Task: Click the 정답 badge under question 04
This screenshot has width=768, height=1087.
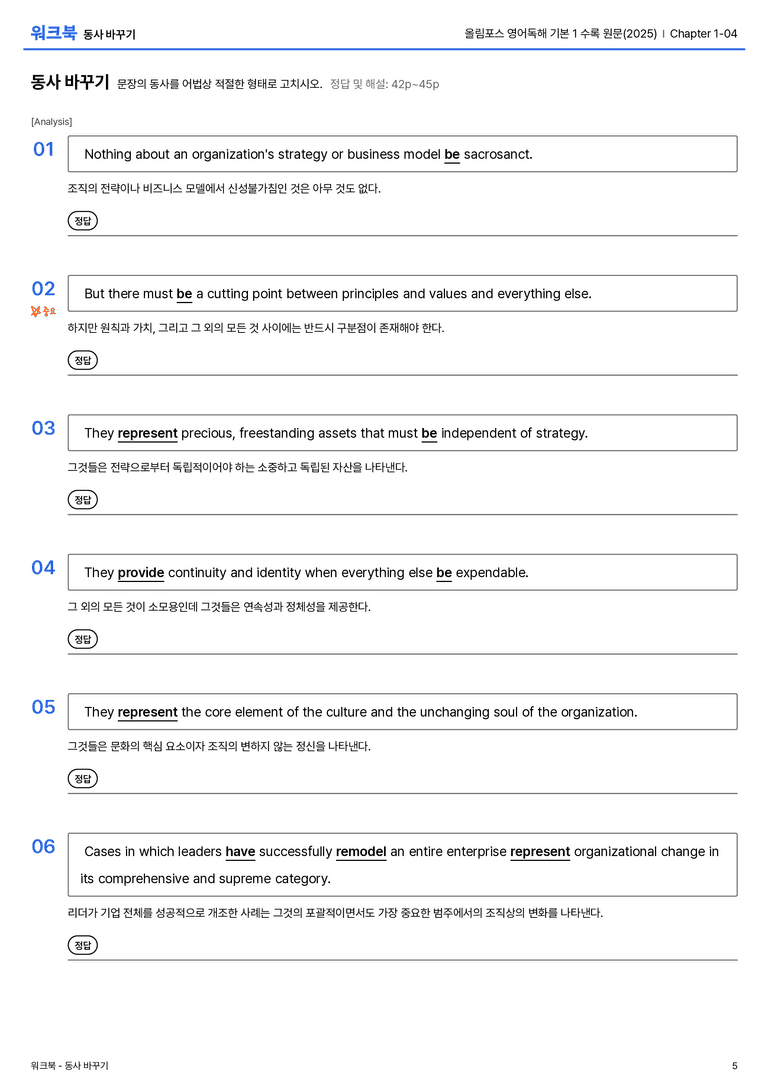Action: tap(82, 638)
